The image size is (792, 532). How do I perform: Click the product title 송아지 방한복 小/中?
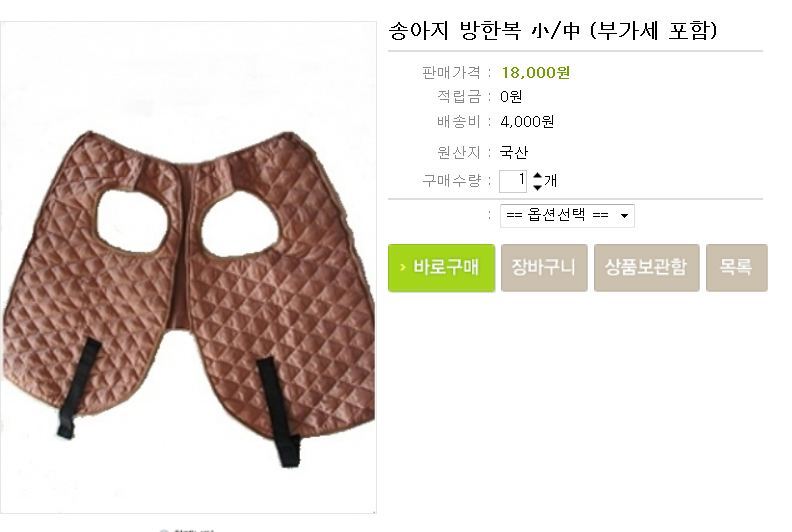484,31
